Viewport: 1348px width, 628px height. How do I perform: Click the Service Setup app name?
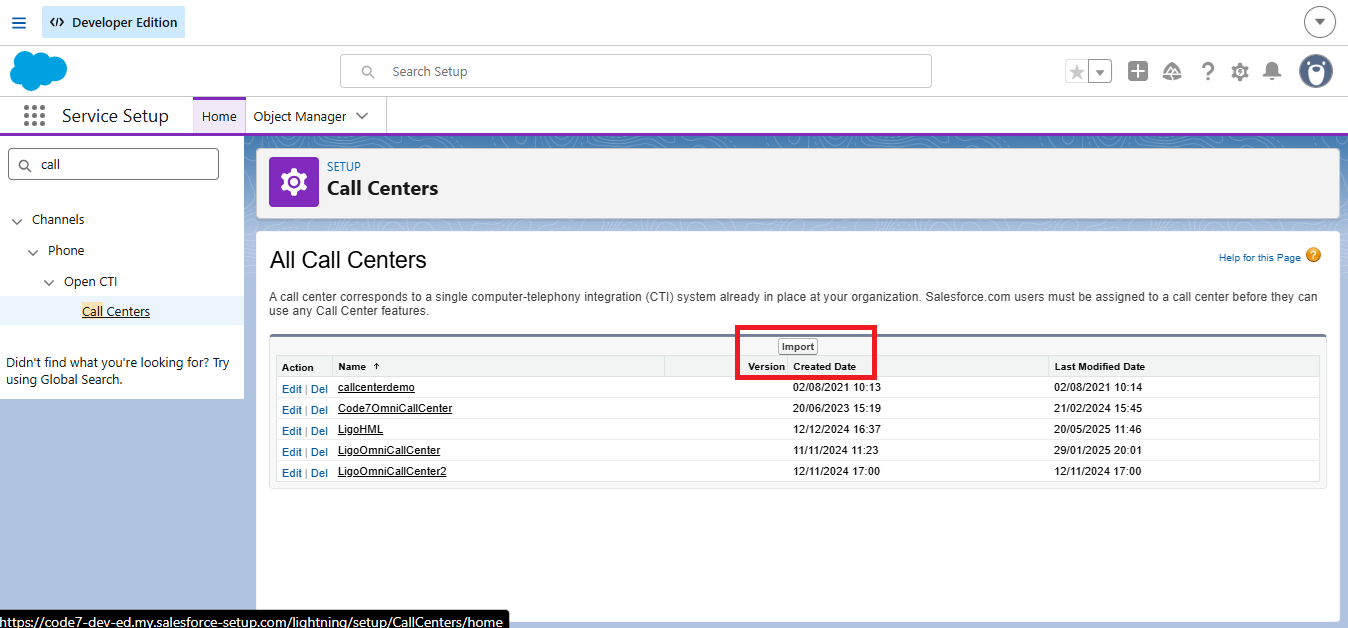pyautogui.click(x=115, y=116)
